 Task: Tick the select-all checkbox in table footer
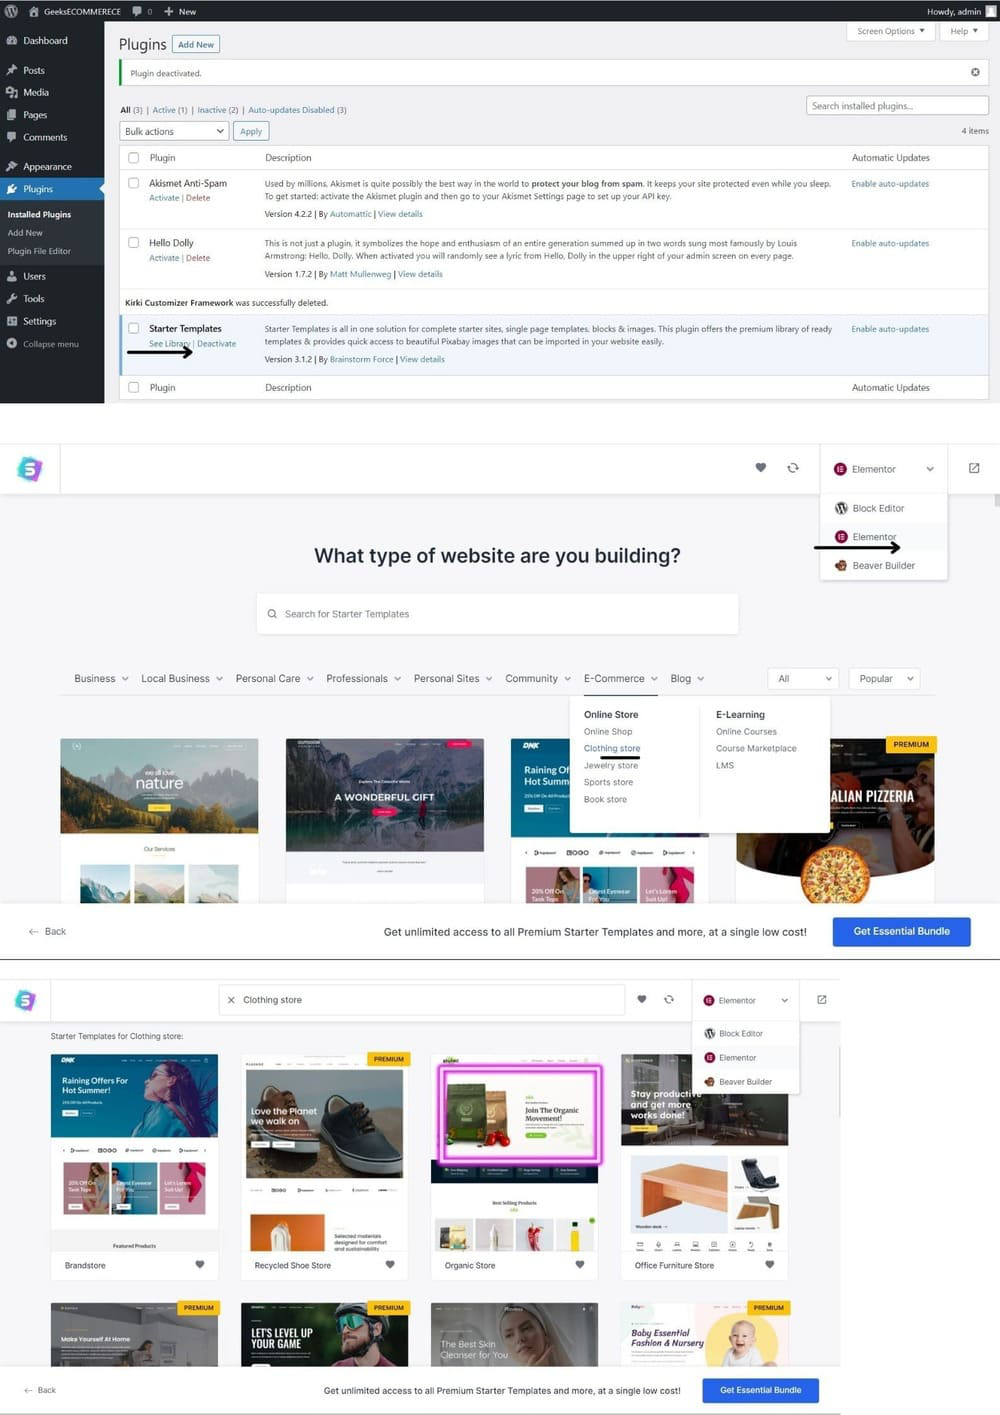tap(134, 387)
